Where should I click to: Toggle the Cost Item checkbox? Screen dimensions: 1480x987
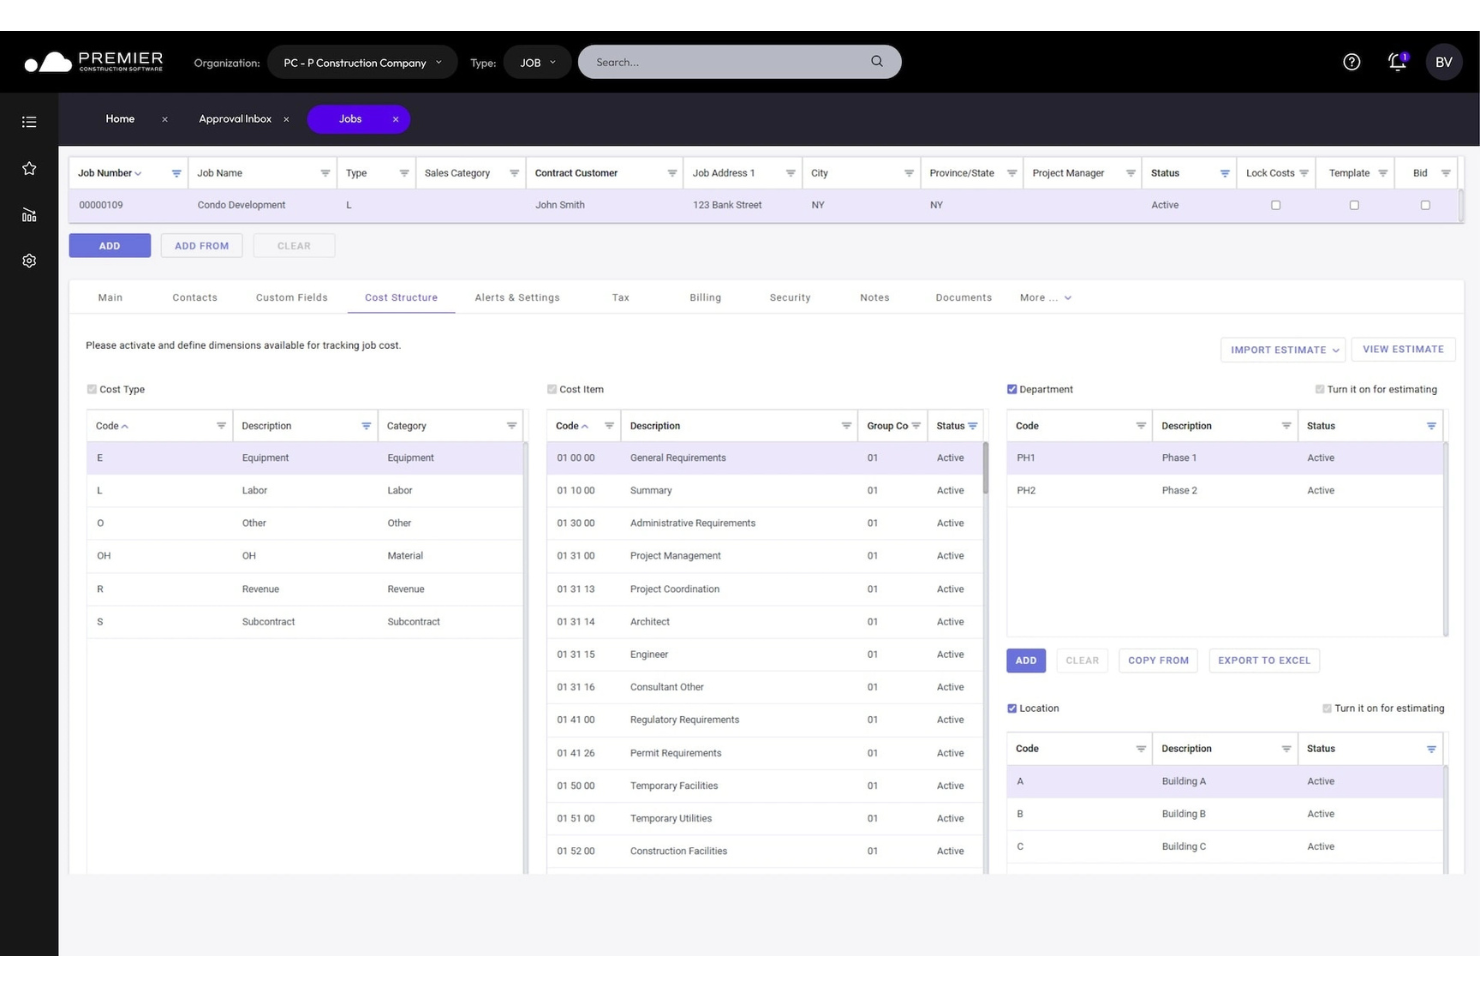[552, 389]
